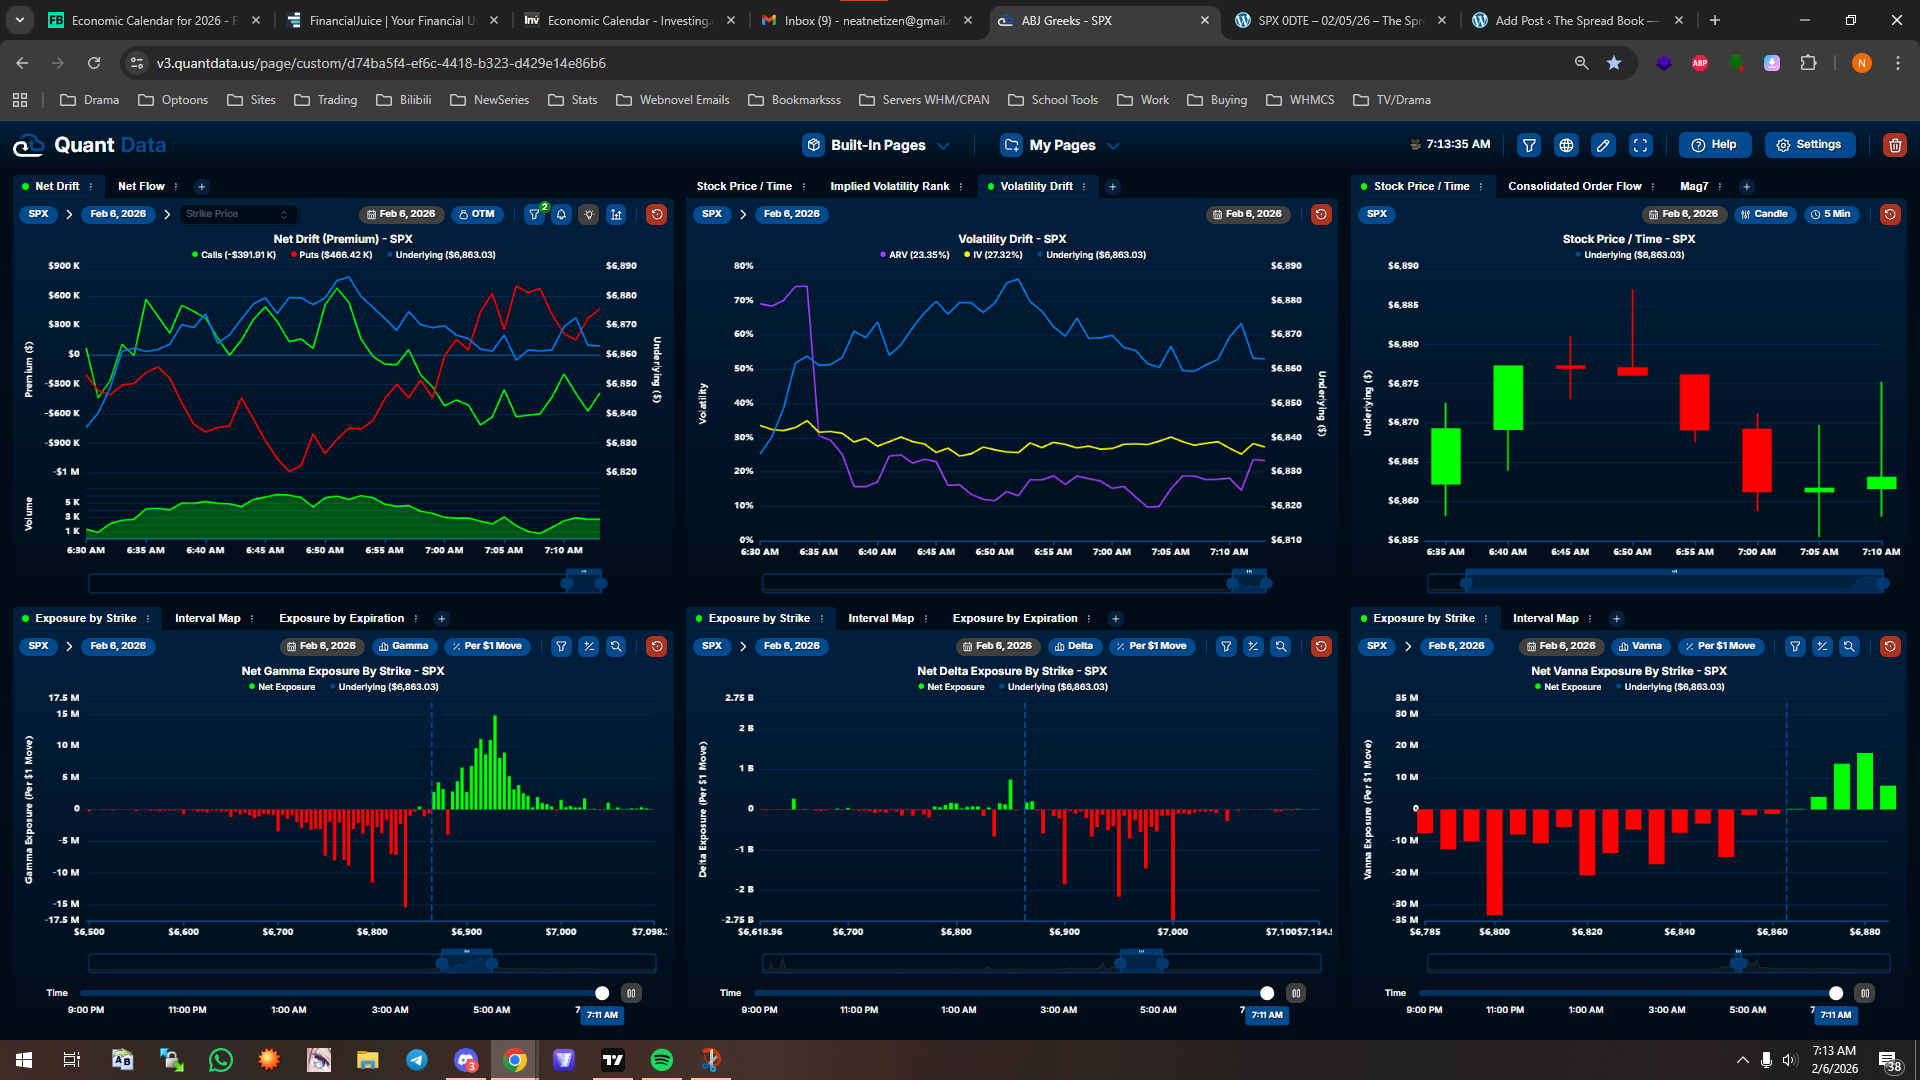Open the Consolidated Order Flow tab
The height and width of the screenshot is (1080, 1920).
[x=1574, y=186]
